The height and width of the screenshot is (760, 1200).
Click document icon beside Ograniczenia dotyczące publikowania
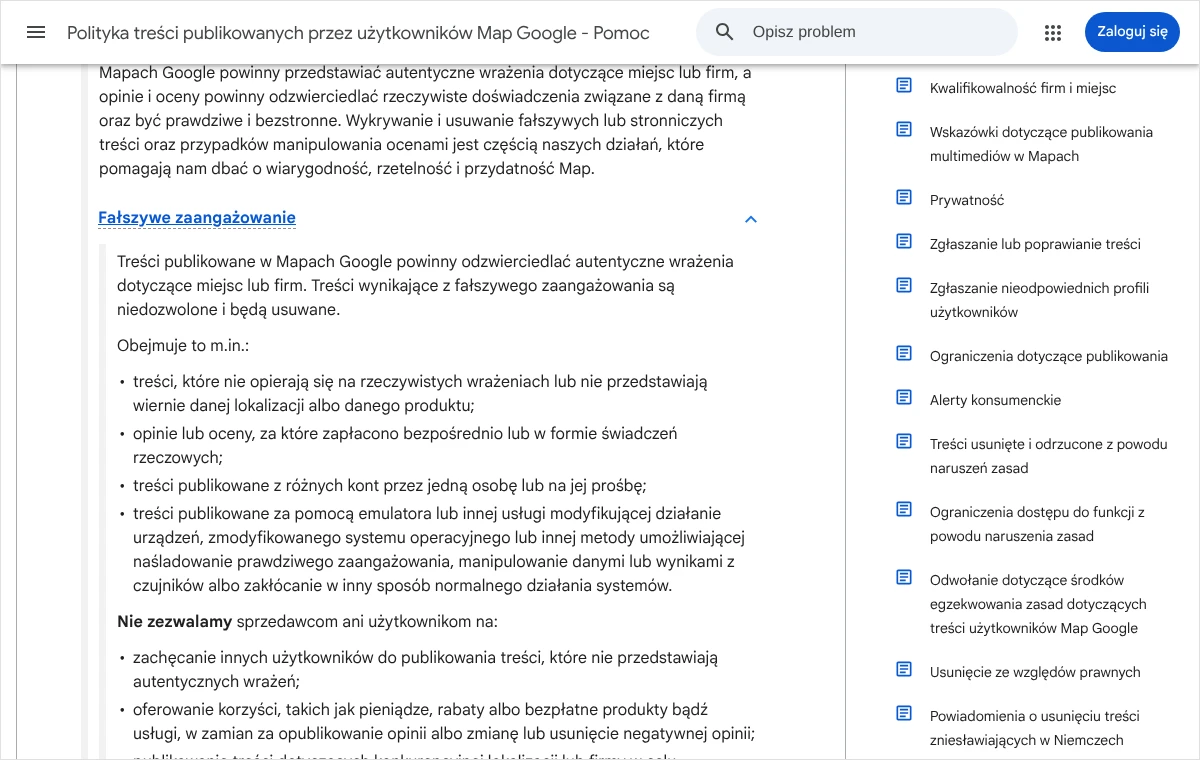(904, 354)
